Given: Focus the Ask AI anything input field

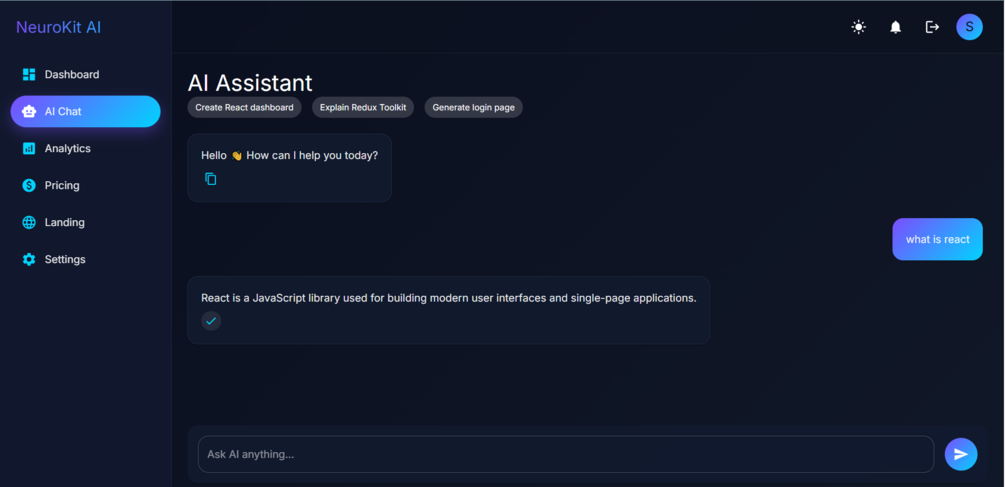Looking at the screenshot, I should point(566,454).
